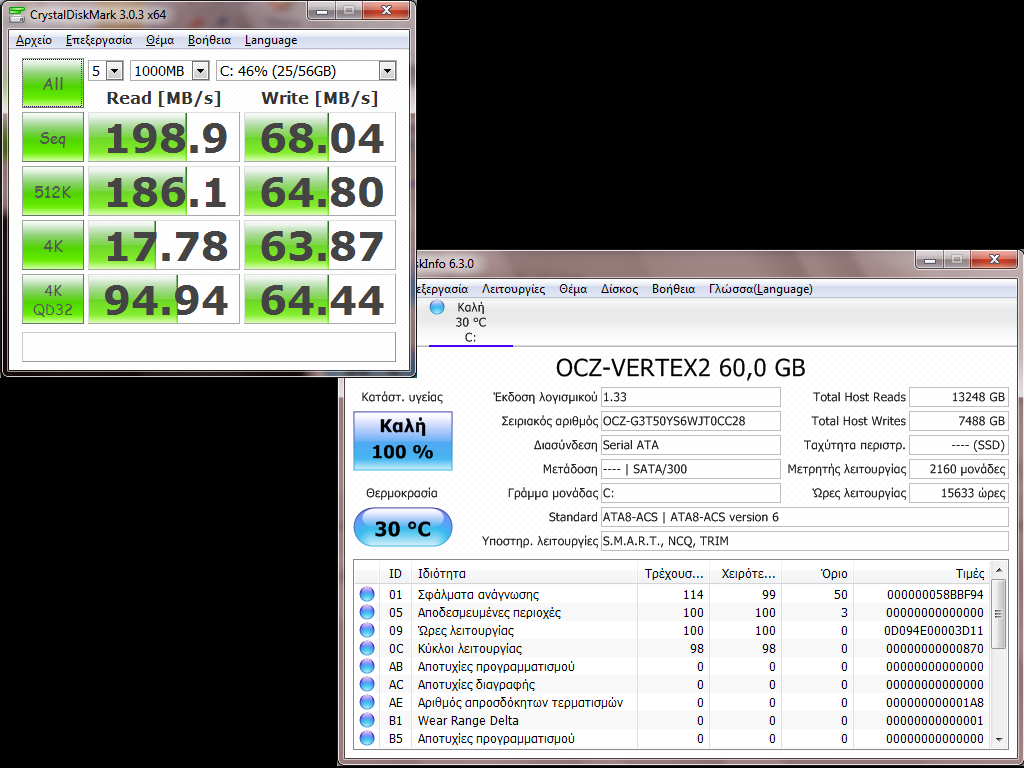Start the 4K benchmark test

(x=53, y=245)
